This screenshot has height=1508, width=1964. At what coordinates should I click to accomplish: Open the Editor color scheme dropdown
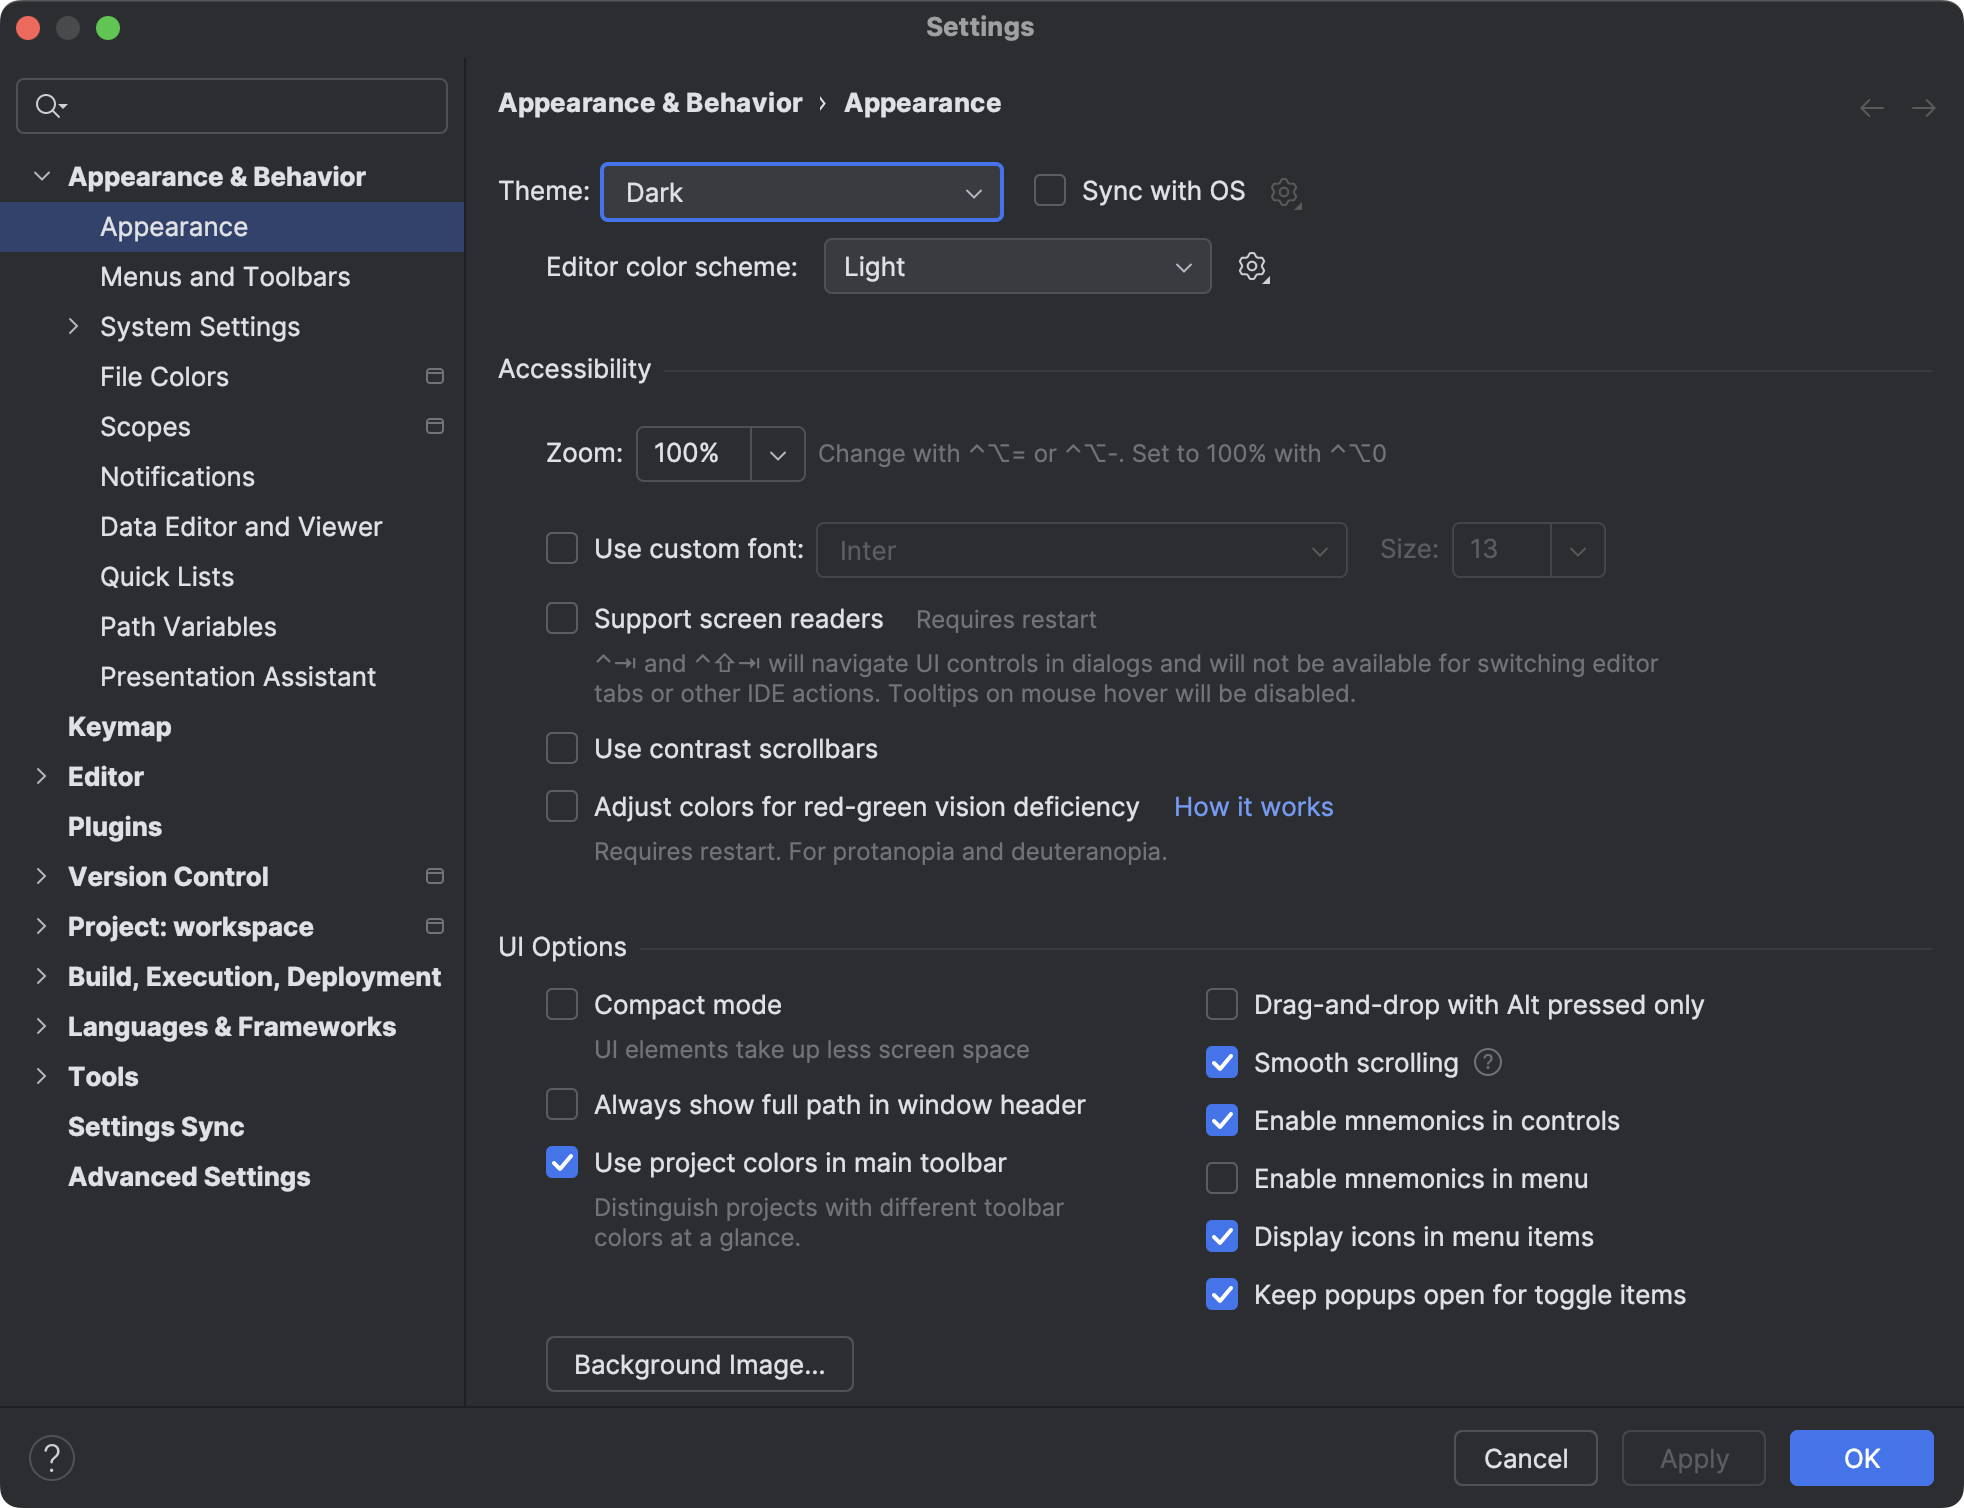point(1017,266)
